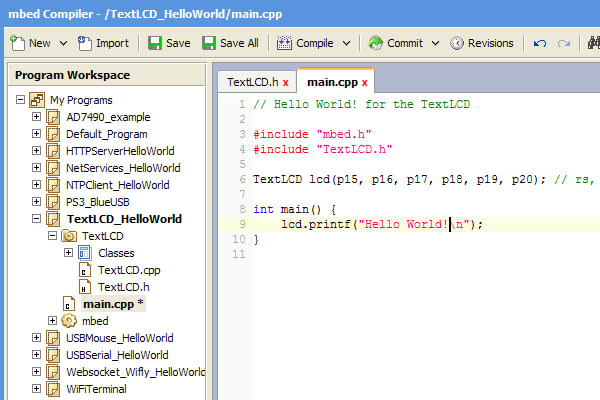Open the Compile dropdown arrow
This screenshot has height=400, width=600.
[347, 43]
